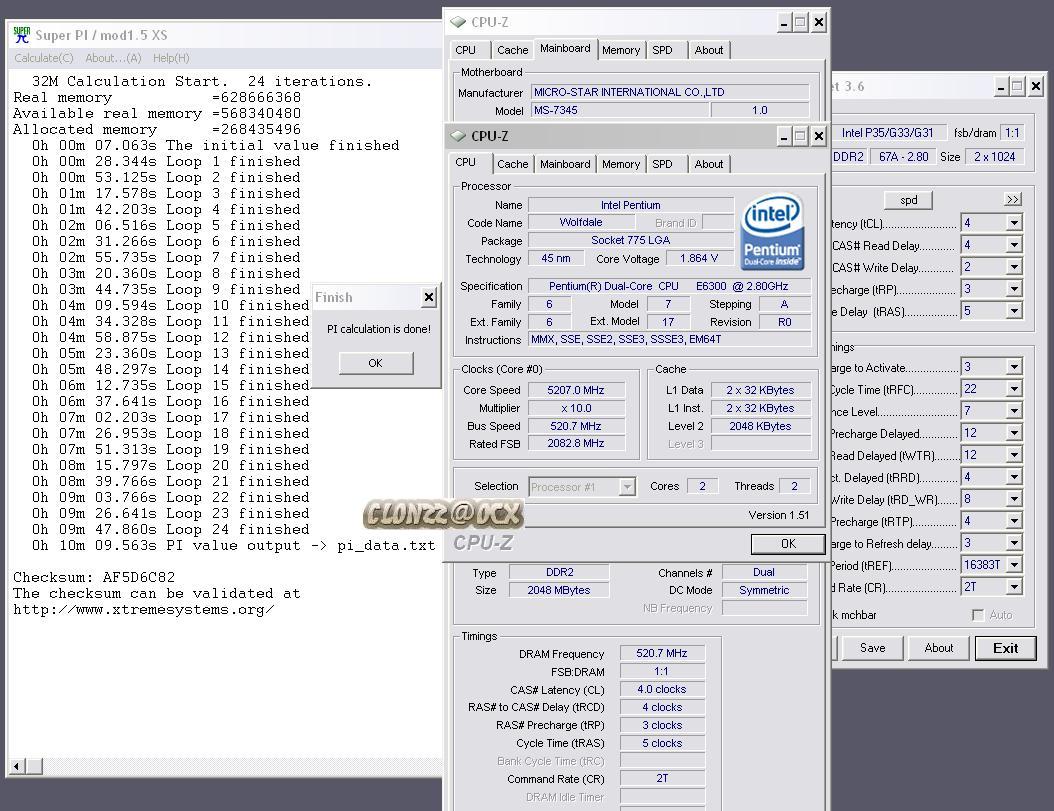Image resolution: width=1054 pixels, height=811 pixels.
Task: Click the spd button in MemSet
Action: coord(908,200)
